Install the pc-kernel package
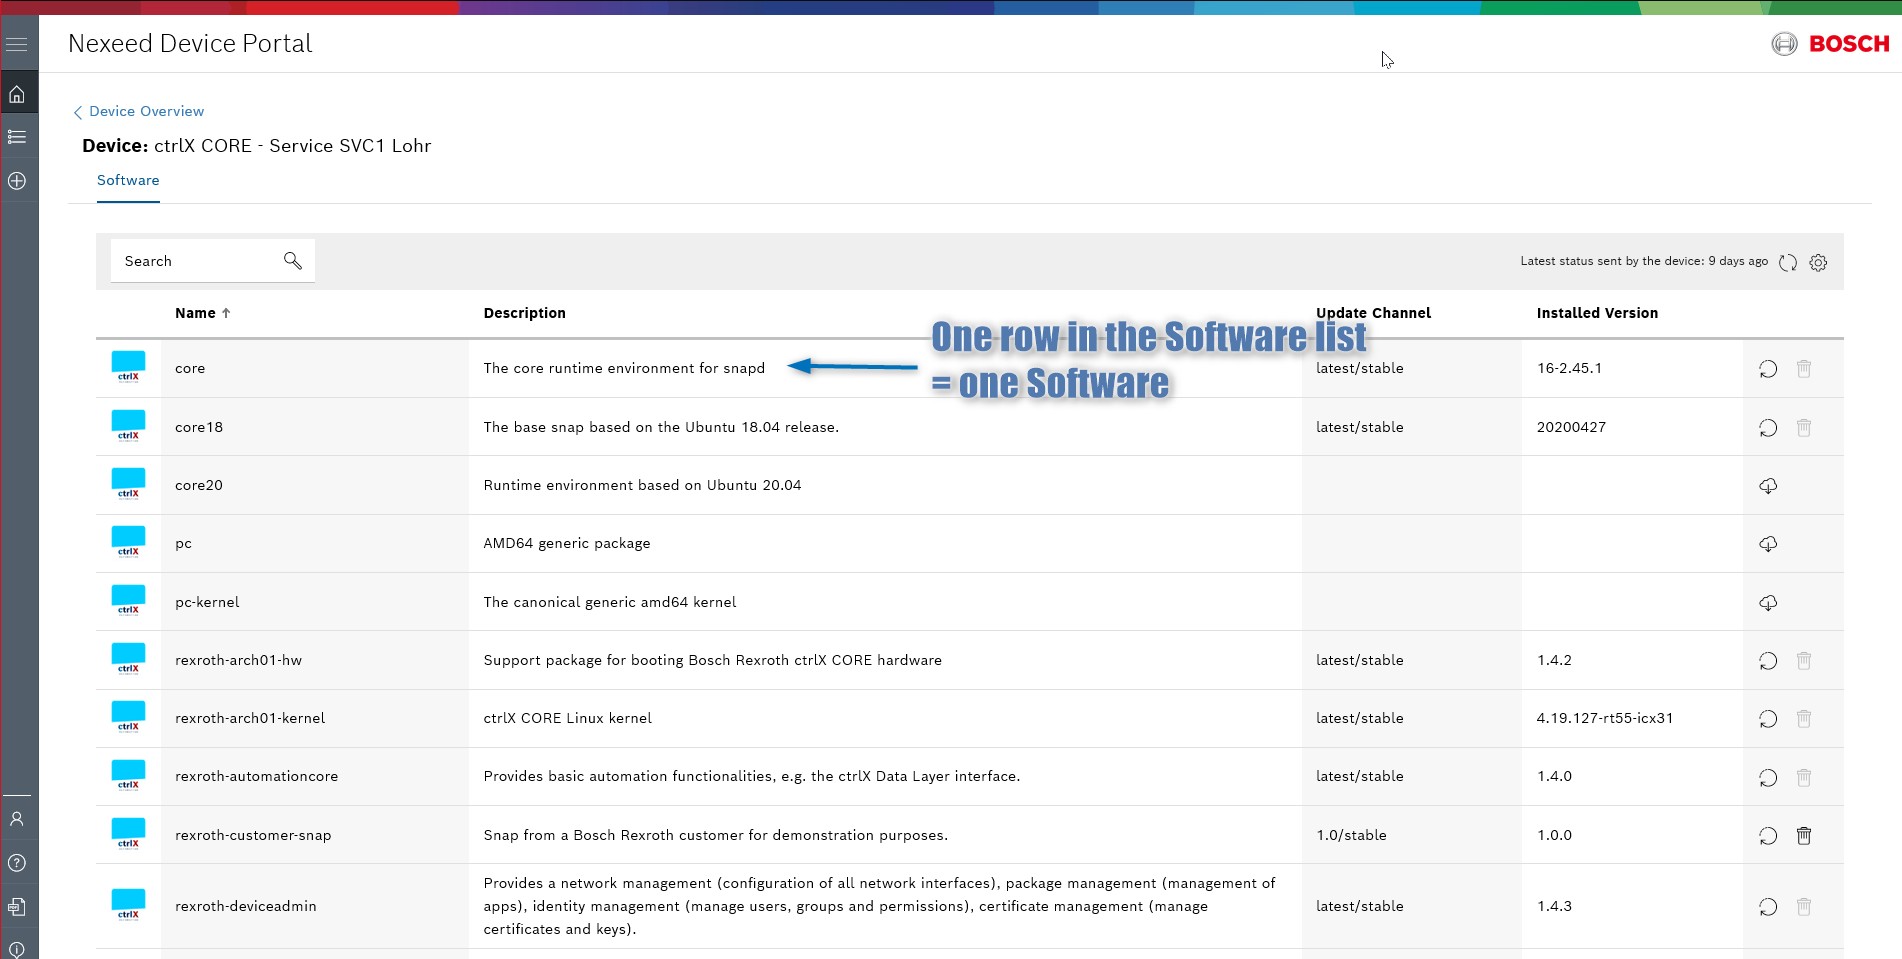 point(1768,603)
